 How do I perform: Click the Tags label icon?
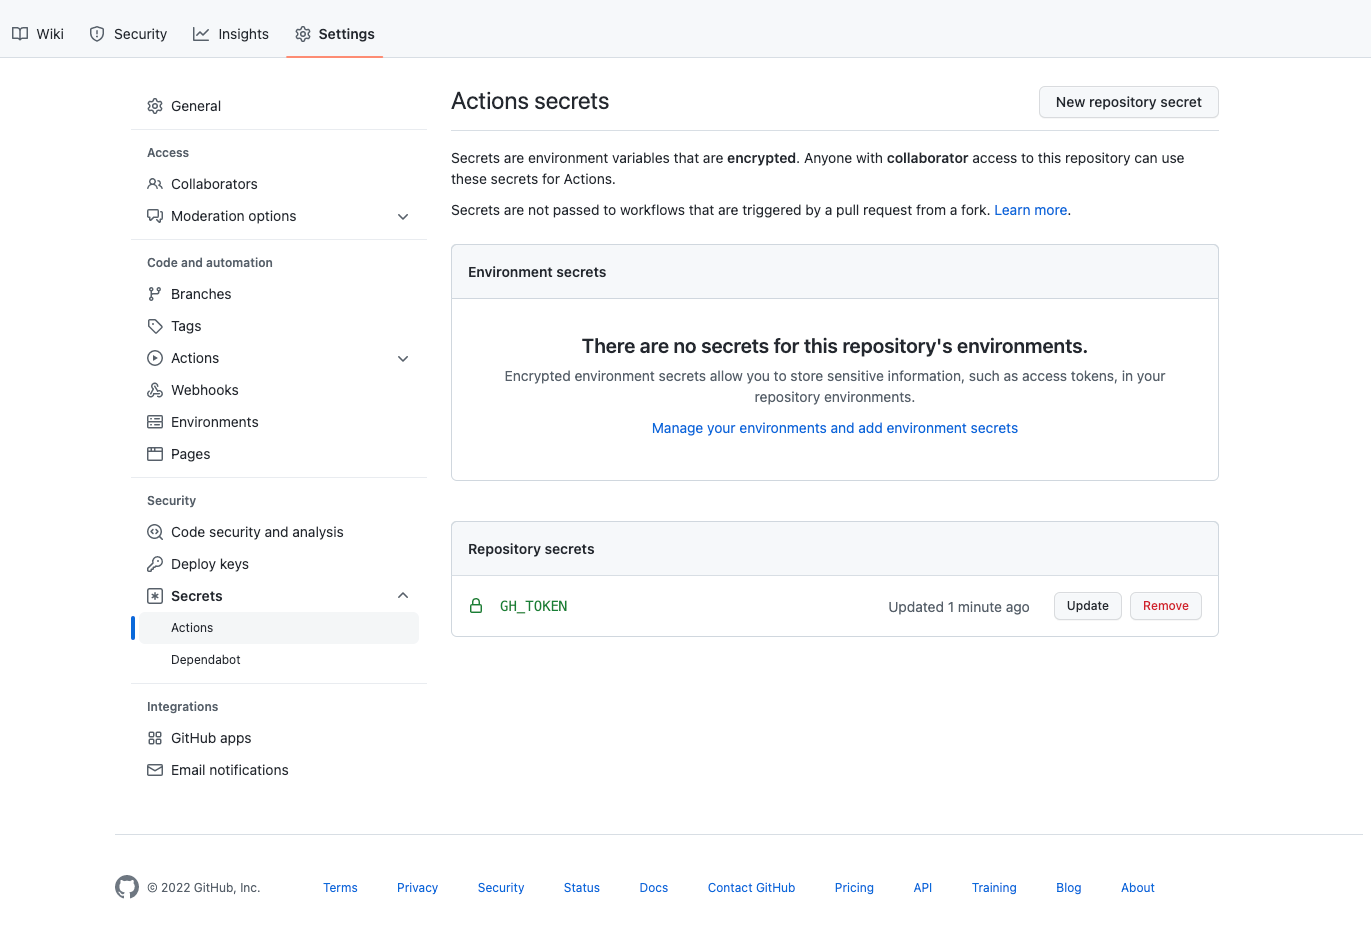155,326
